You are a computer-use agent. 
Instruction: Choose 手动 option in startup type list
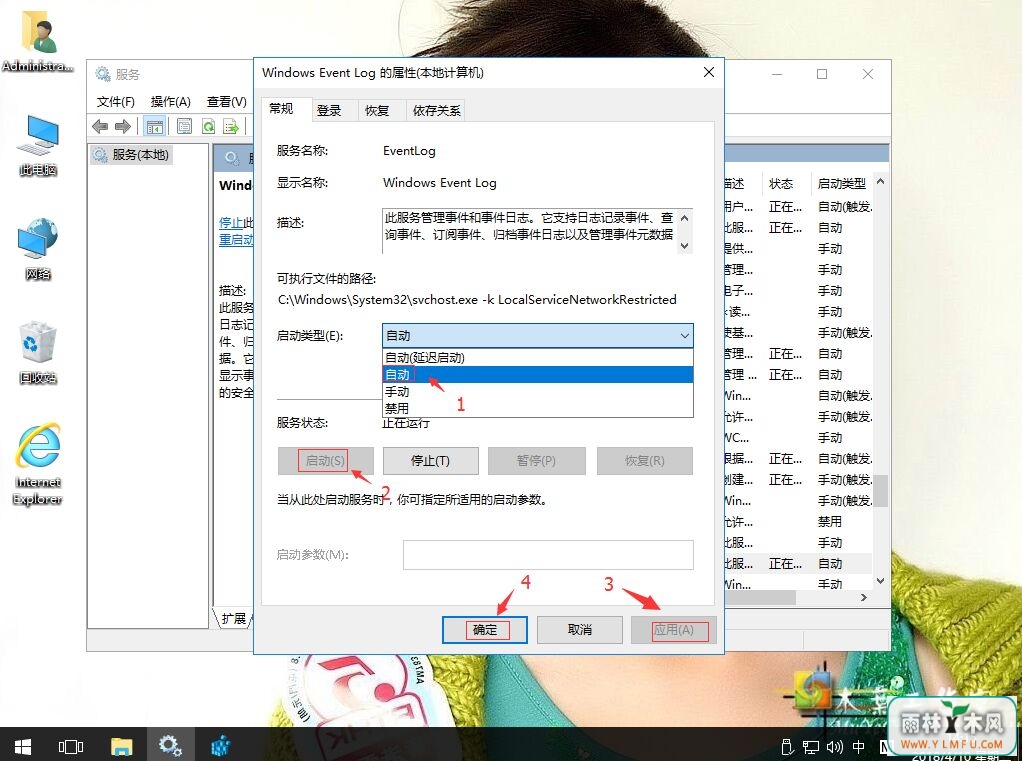pyautogui.click(x=538, y=392)
